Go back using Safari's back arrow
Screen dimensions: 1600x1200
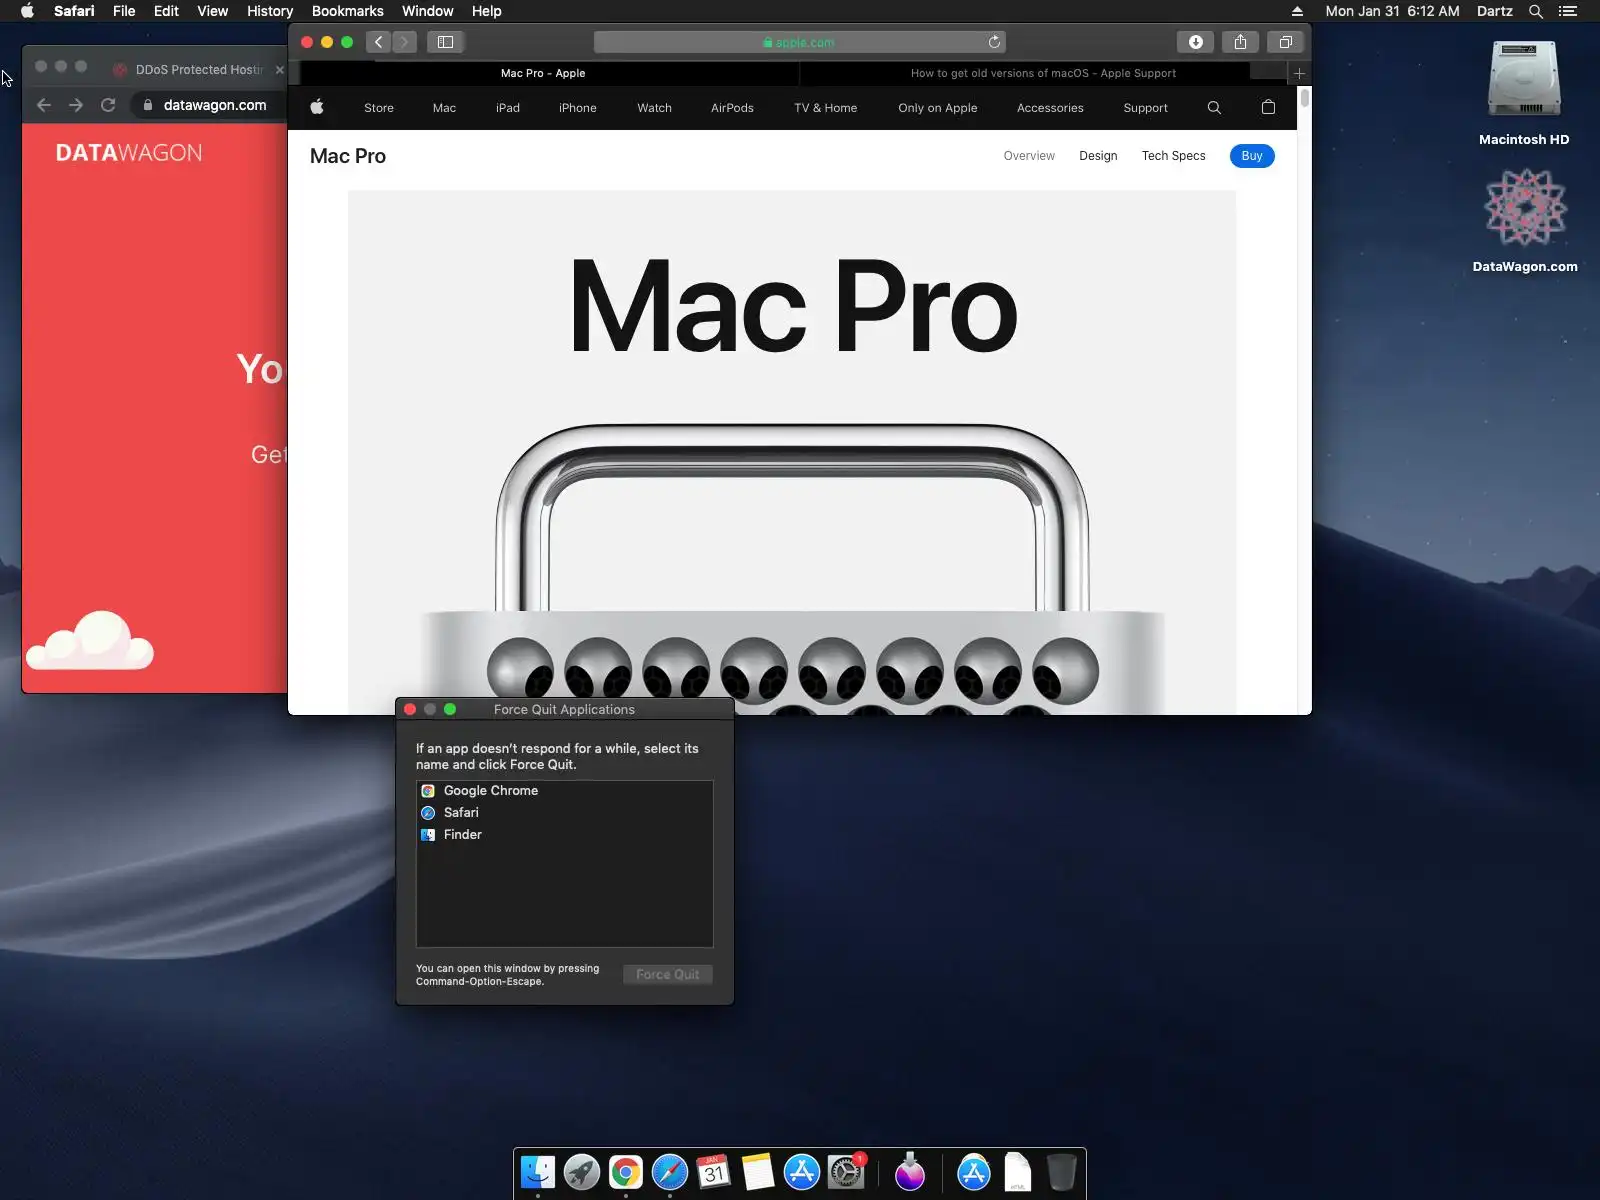[x=378, y=42]
